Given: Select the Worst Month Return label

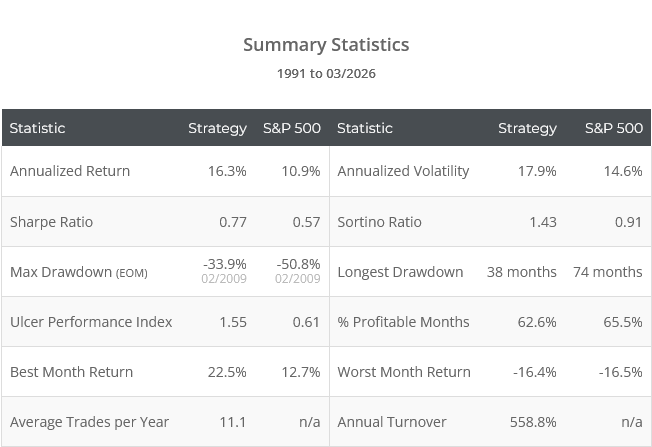Looking at the screenshot, I should click(x=404, y=372).
